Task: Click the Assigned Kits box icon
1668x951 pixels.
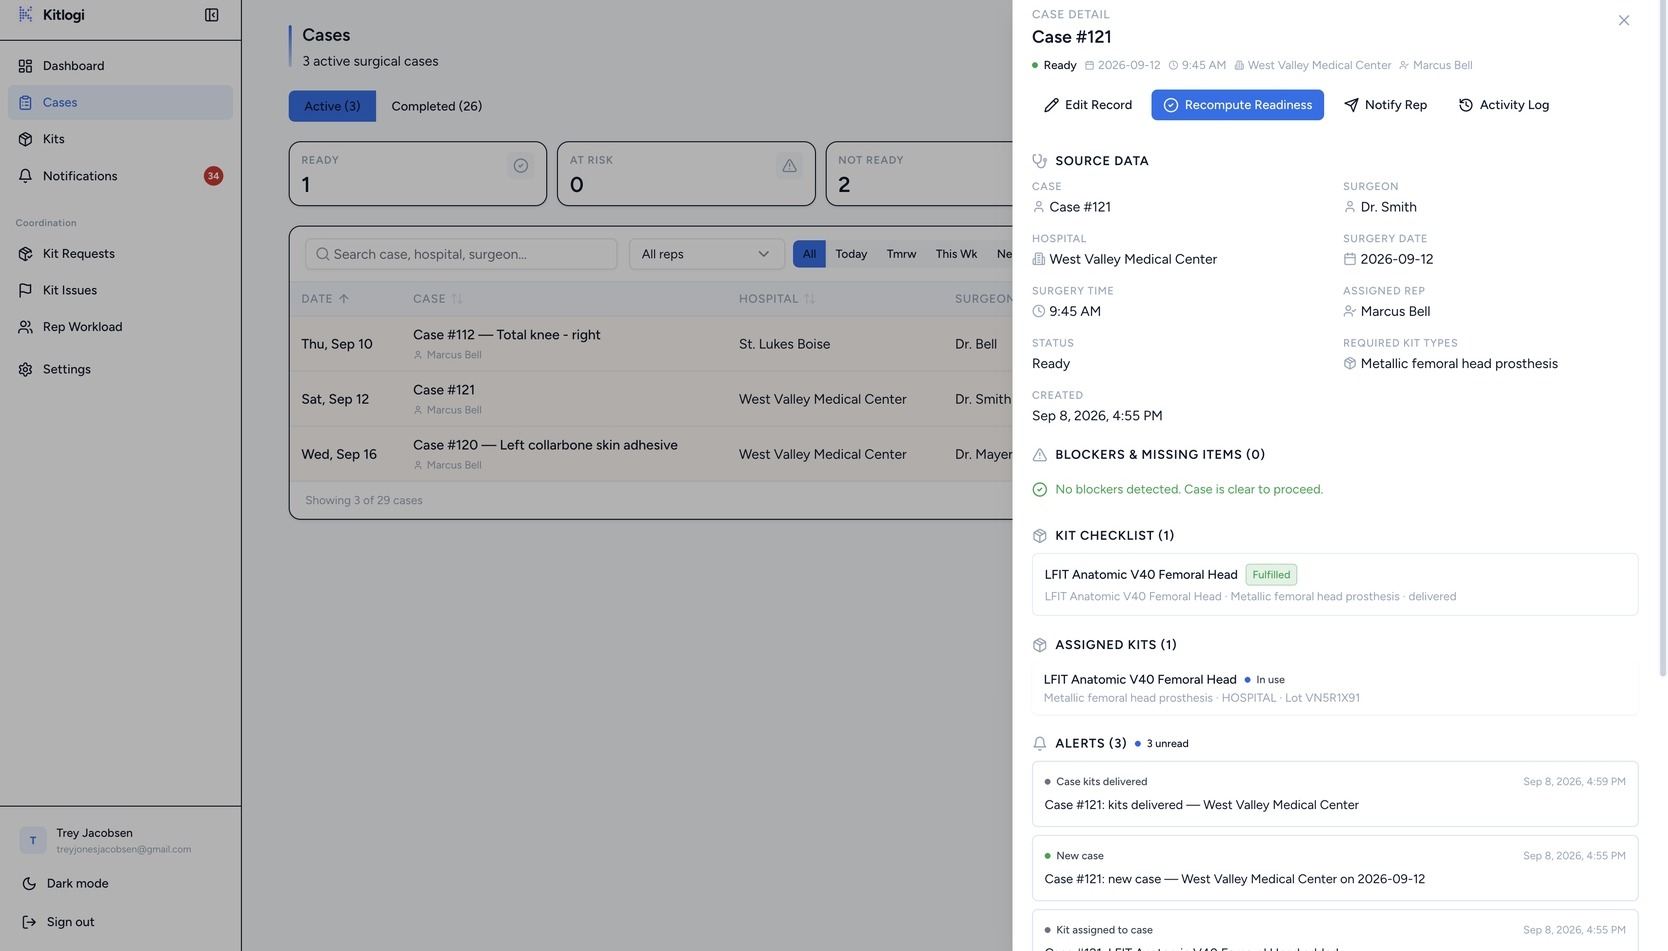Action: (1039, 645)
